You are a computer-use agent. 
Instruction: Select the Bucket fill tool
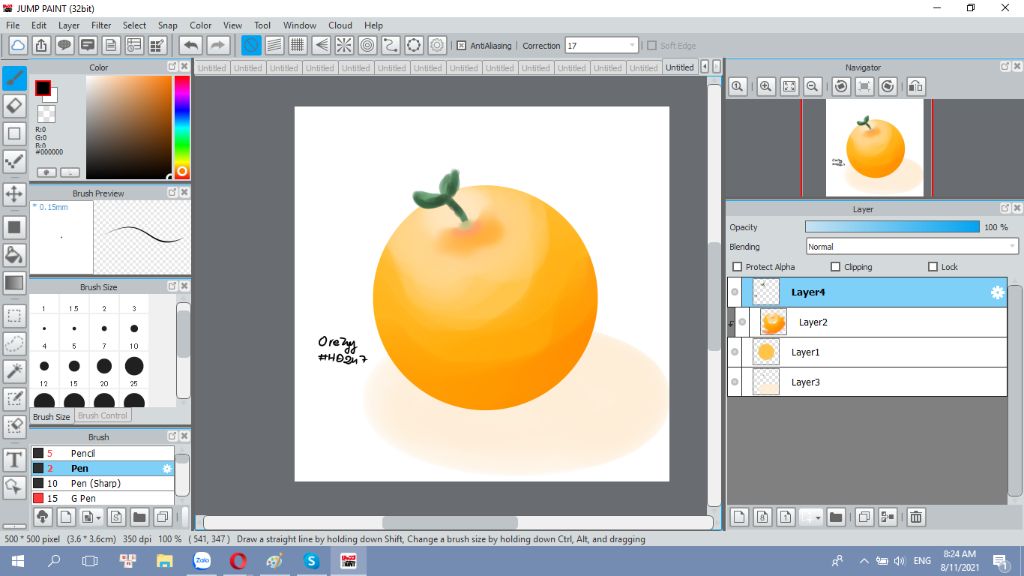coord(14,255)
